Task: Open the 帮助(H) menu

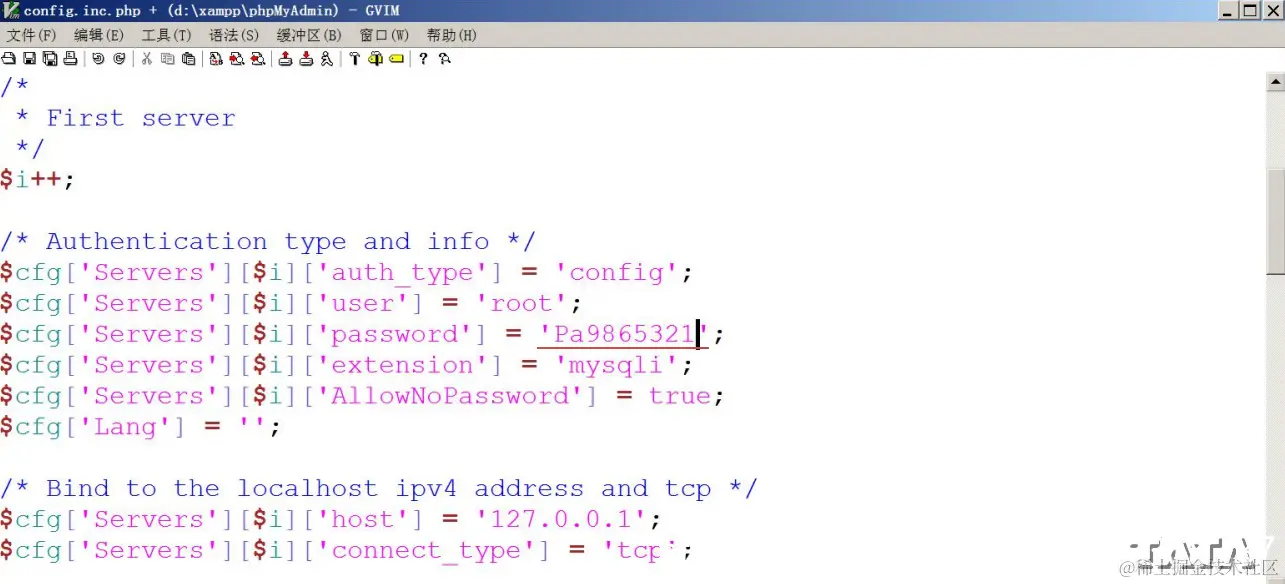Action: (452, 35)
